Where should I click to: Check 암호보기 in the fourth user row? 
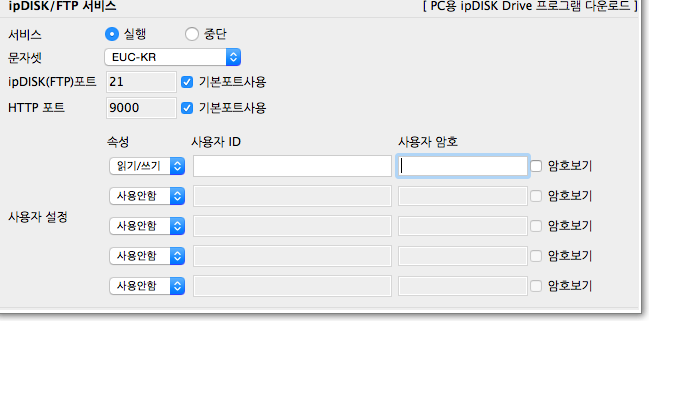536,256
